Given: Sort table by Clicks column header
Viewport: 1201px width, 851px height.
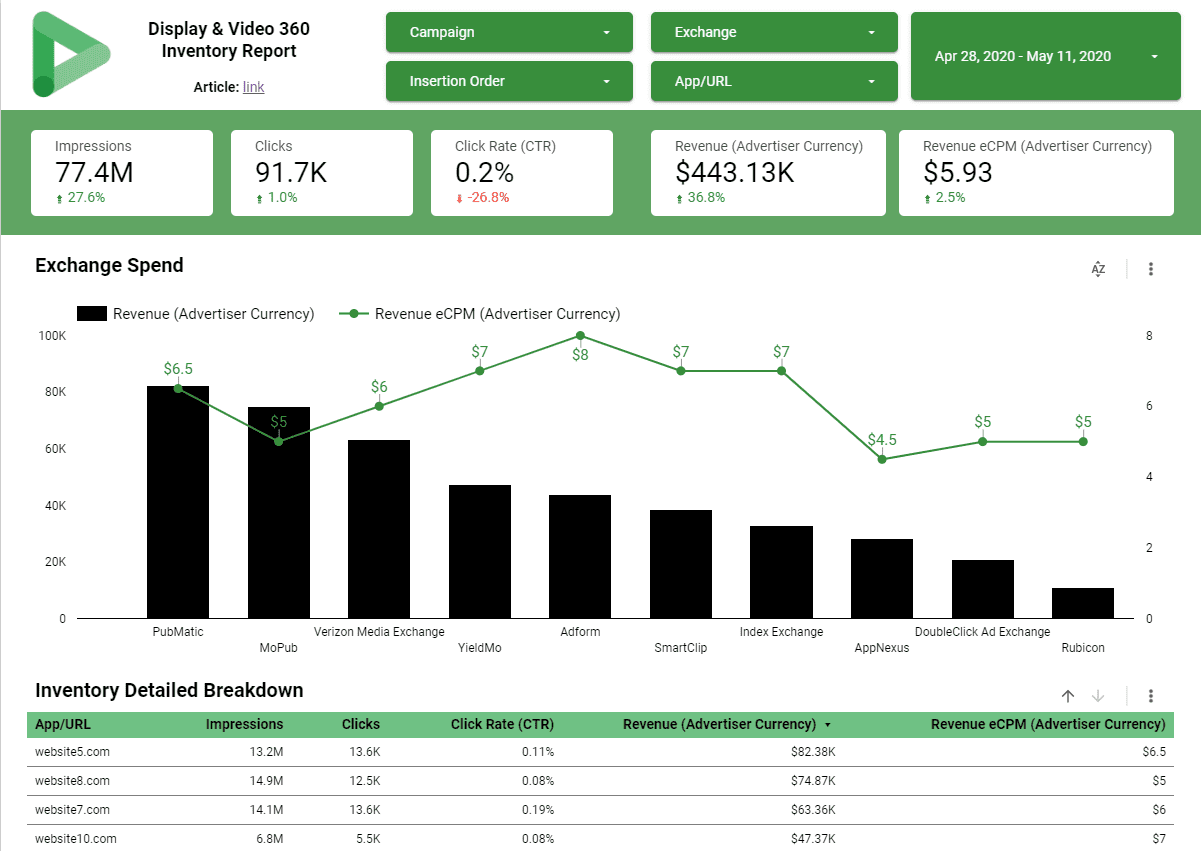Looking at the screenshot, I should click(361, 724).
